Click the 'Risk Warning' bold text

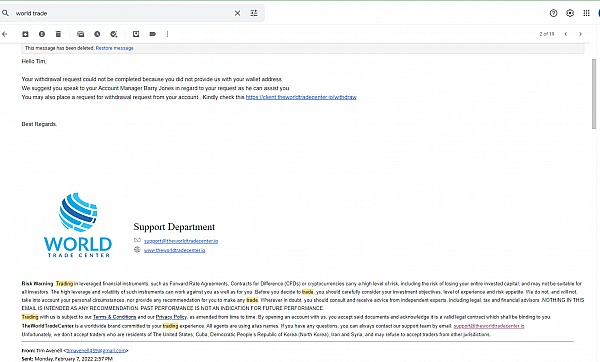(38, 284)
